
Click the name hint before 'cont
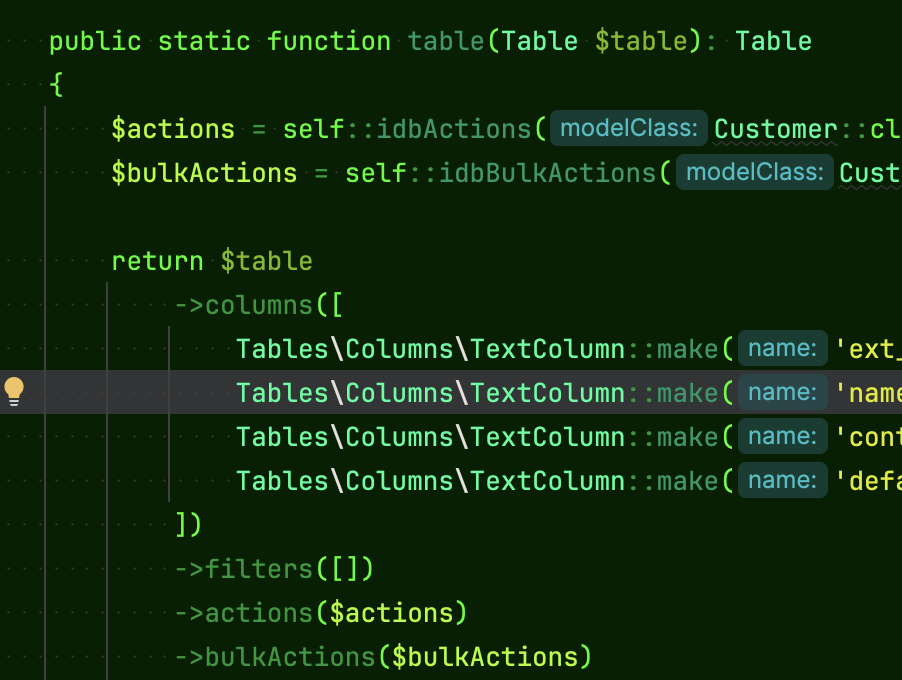(783, 436)
